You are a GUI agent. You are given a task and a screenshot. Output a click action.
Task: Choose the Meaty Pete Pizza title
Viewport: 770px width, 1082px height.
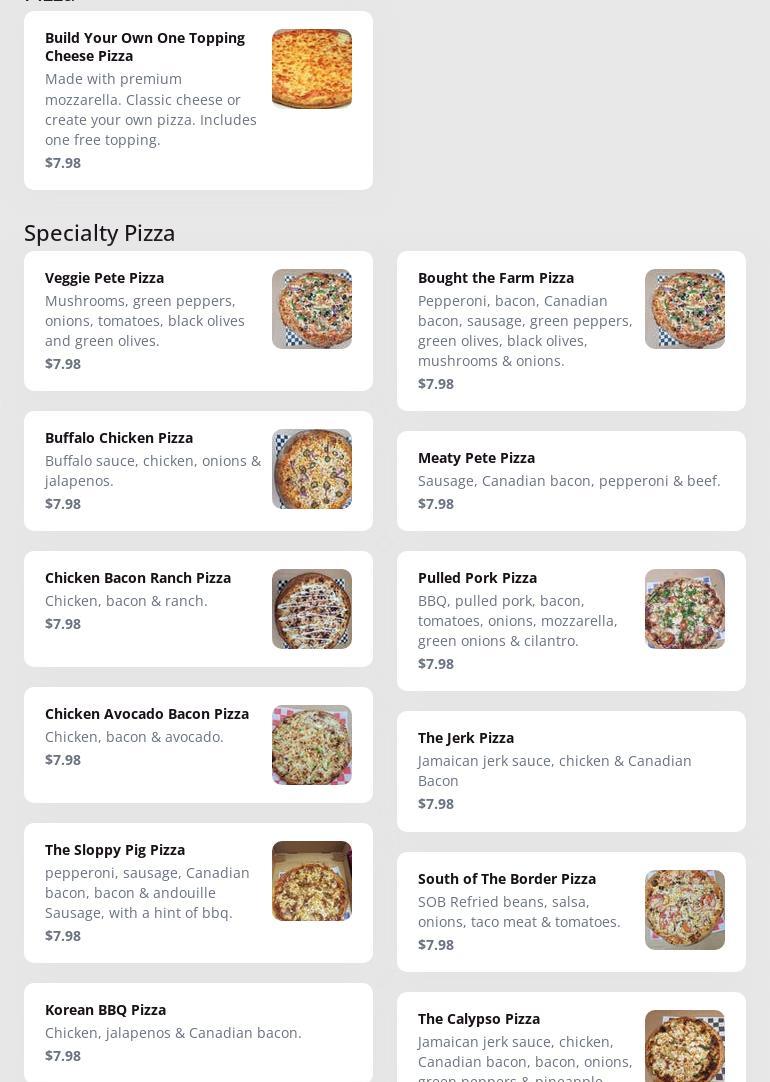tap(476, 458)
